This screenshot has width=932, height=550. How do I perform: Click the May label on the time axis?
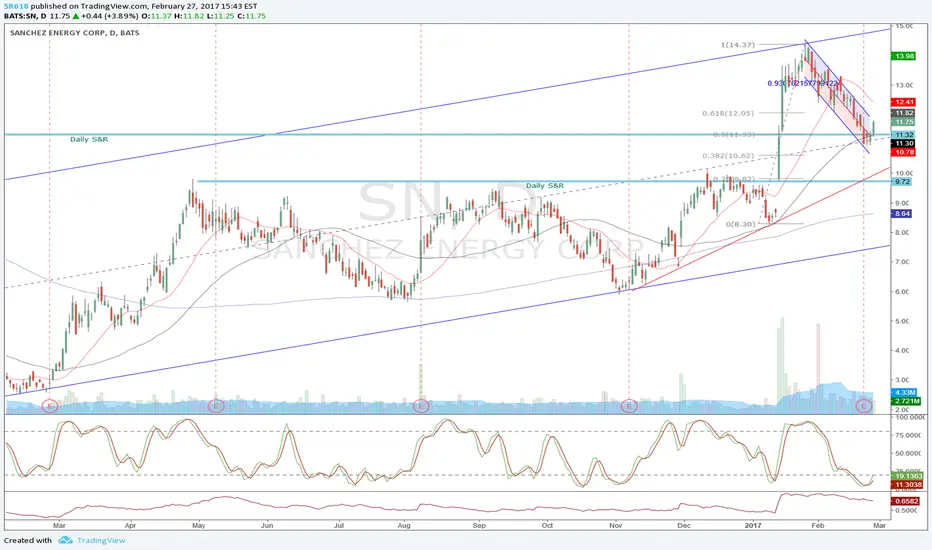(x=199, y=526)
